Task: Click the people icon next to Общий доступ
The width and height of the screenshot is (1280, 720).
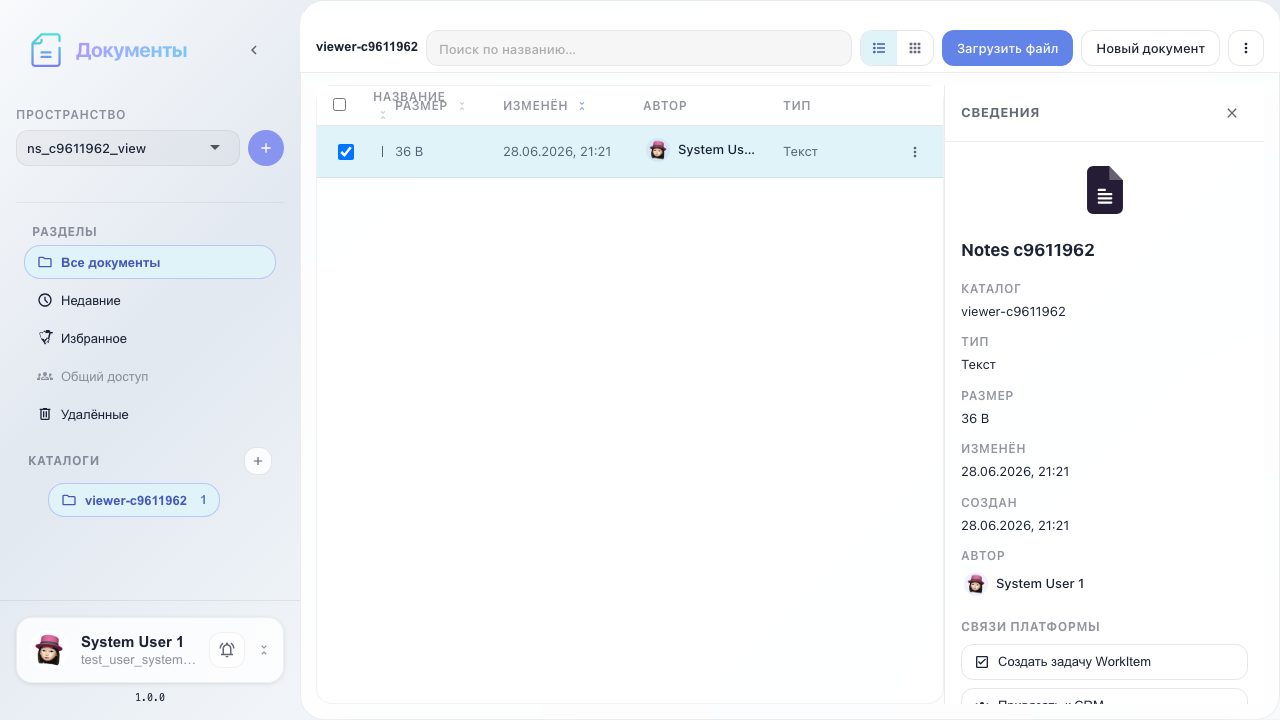Action: [x=45, y=376]
